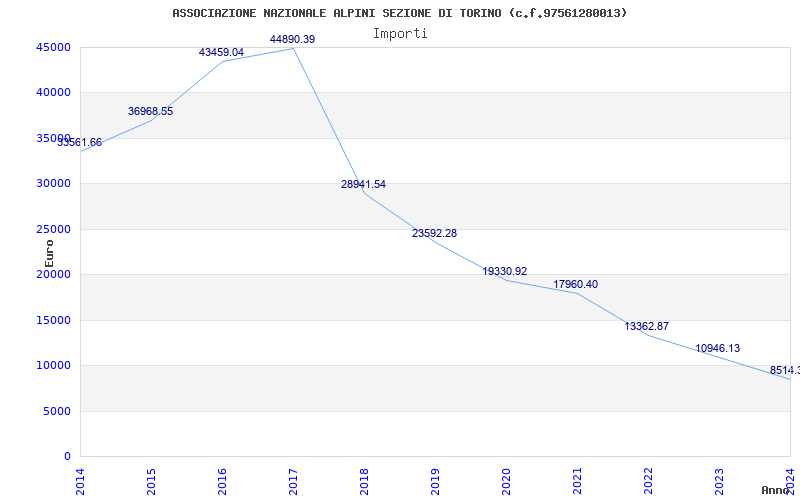The width and height of the screenshot is (800, 500).
Task: Click x-axis year label 2014
Action: pyautogui.click(x=80, y=482)
